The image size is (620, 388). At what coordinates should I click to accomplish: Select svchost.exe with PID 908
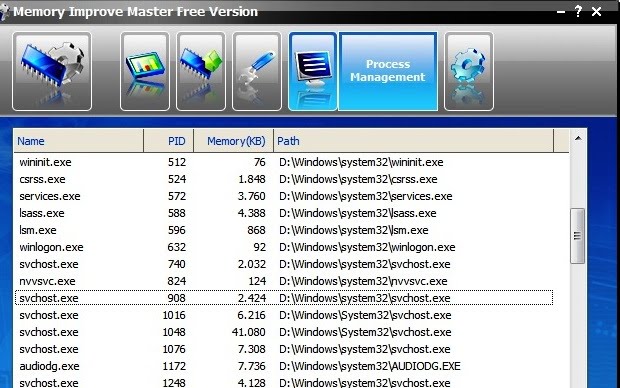[284, 298]
